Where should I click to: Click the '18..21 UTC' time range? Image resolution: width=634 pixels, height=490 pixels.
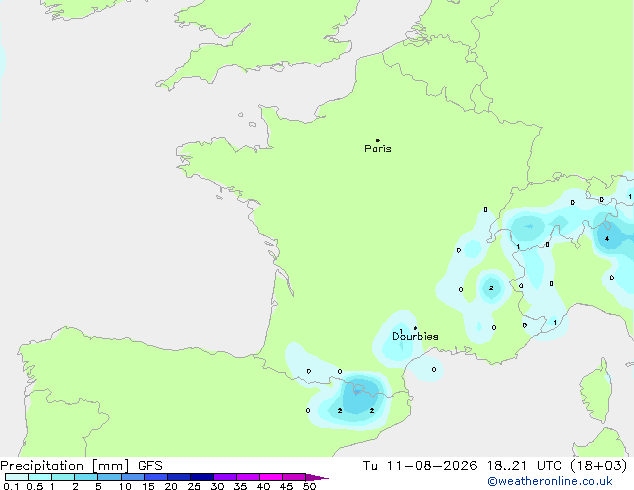[524, 466]
